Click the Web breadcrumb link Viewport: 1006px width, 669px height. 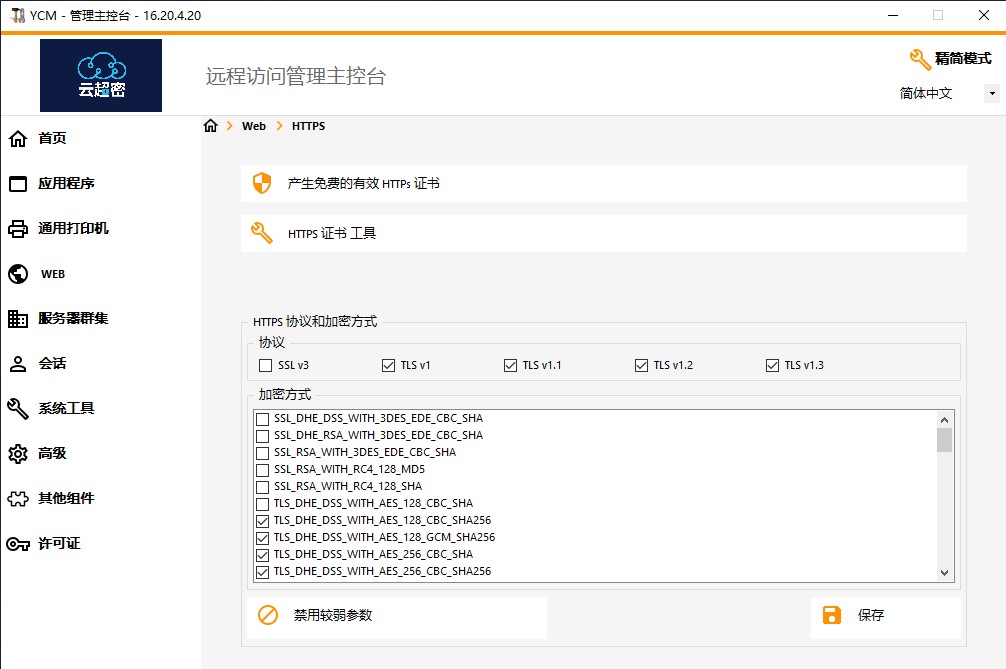coord(254,126)
